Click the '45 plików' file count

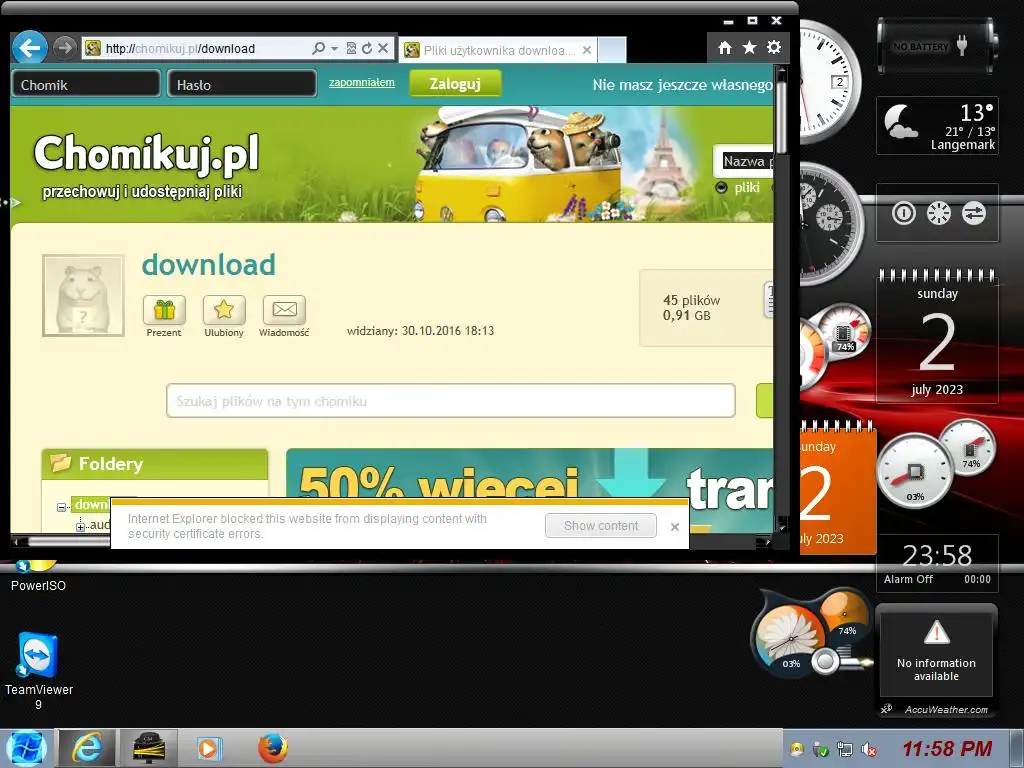691,300
